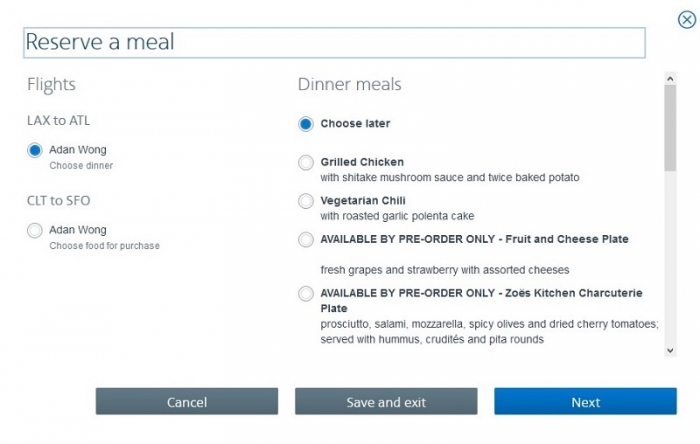Click Choose food for purchase text
This screenshot has height=444, width=700.
(x=104, y=246)
